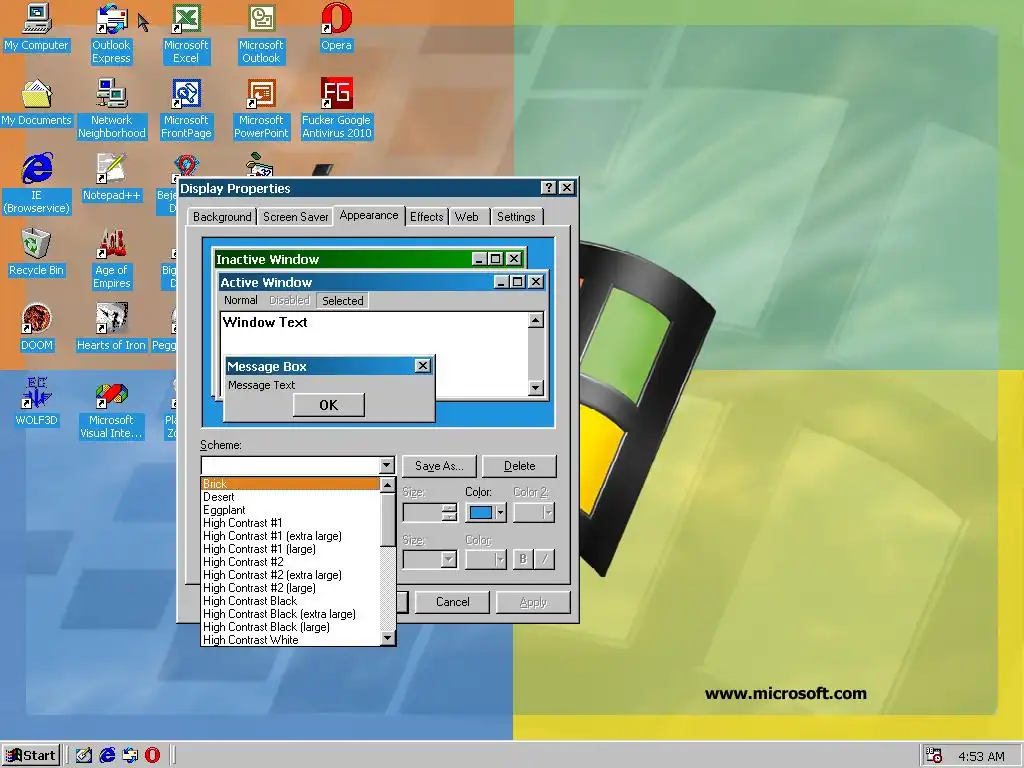Click the task scheduler tray icon

coord(934,756)
